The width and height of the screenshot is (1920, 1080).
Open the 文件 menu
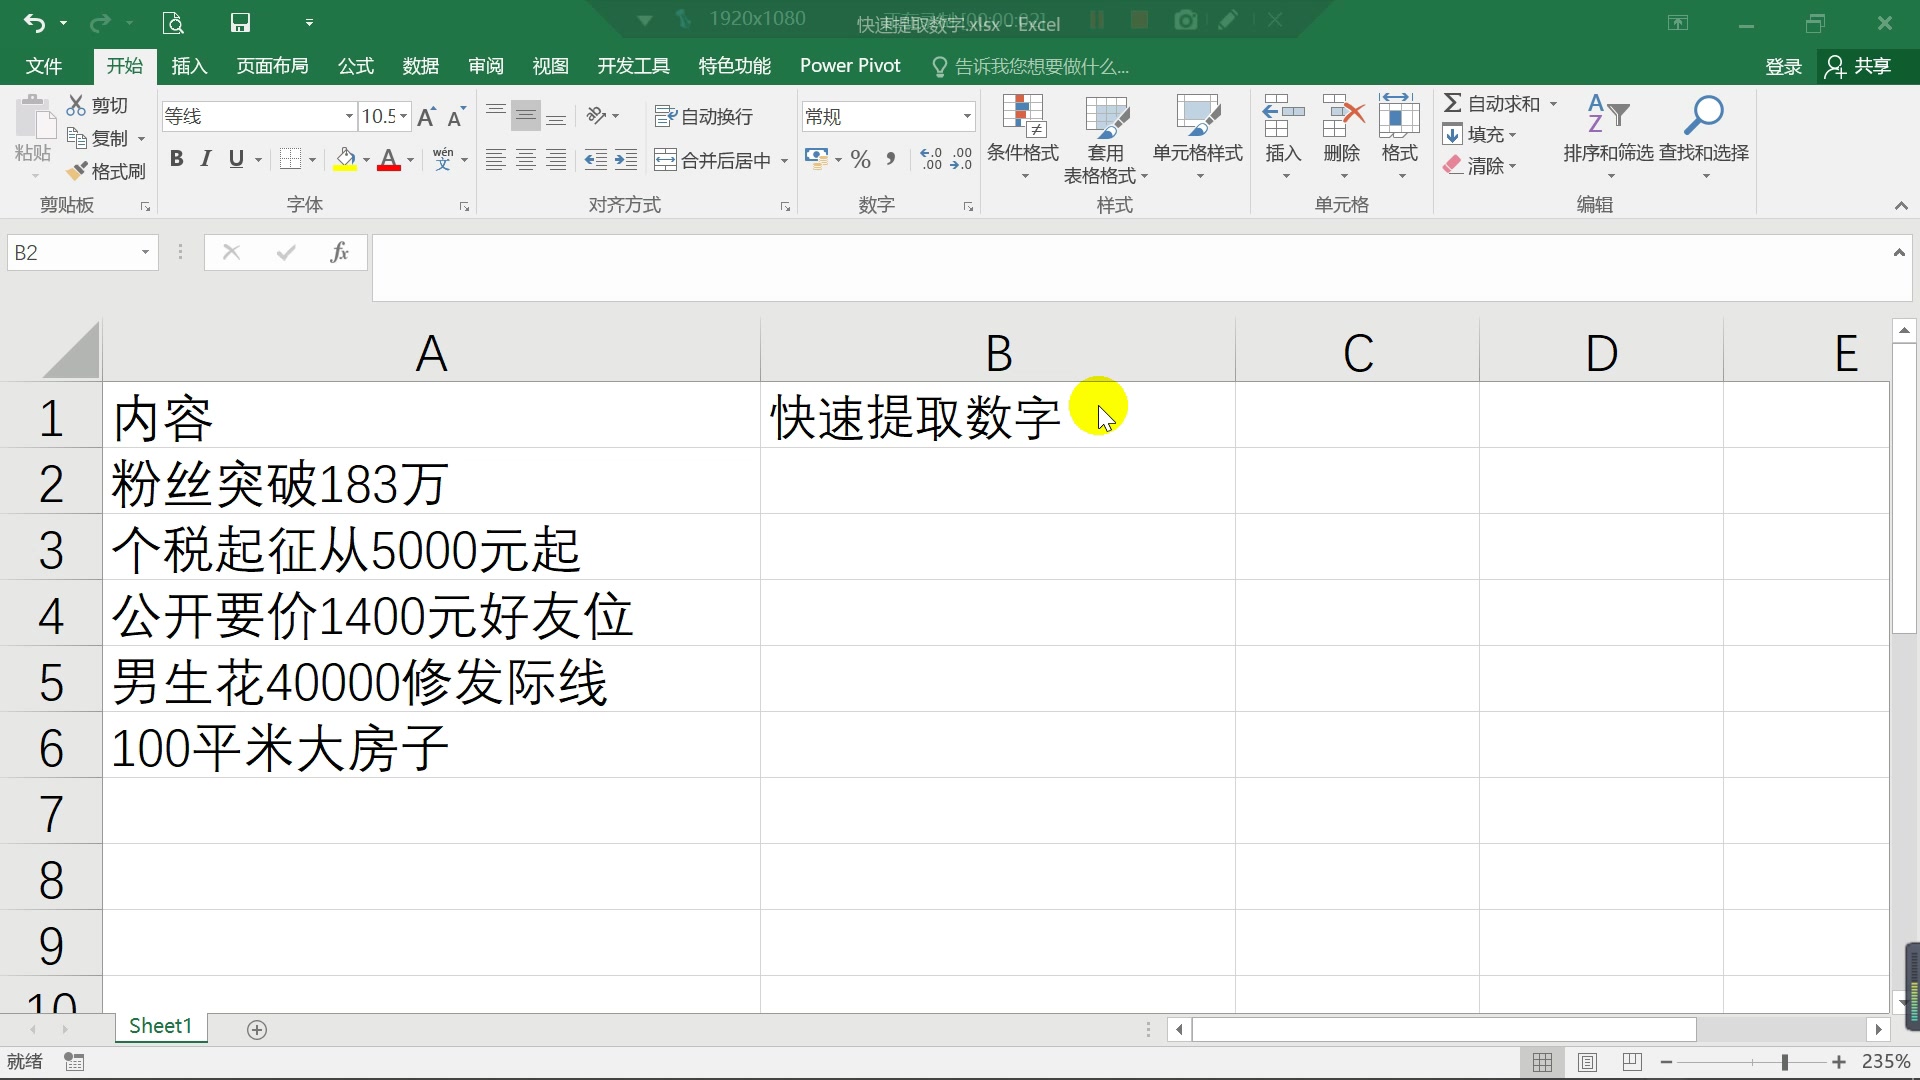tap(44, 66)
